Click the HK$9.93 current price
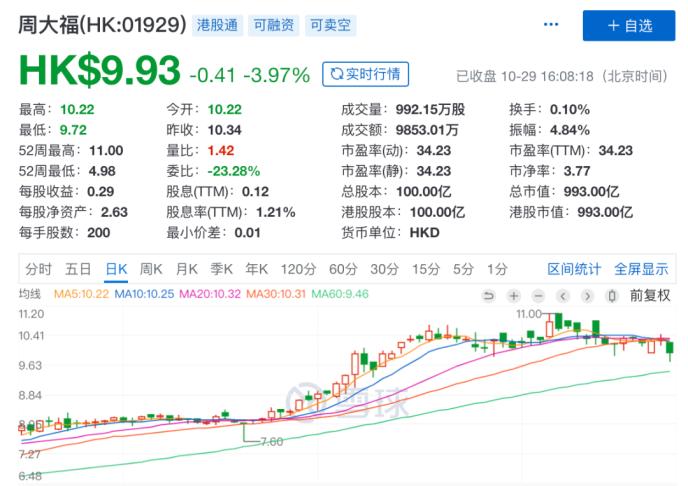This screenshot has width=688, height=486. click(100, 70)
